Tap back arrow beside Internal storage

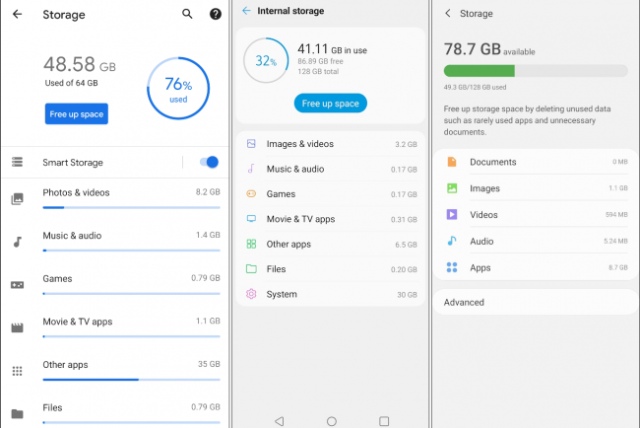click(247, 11)
